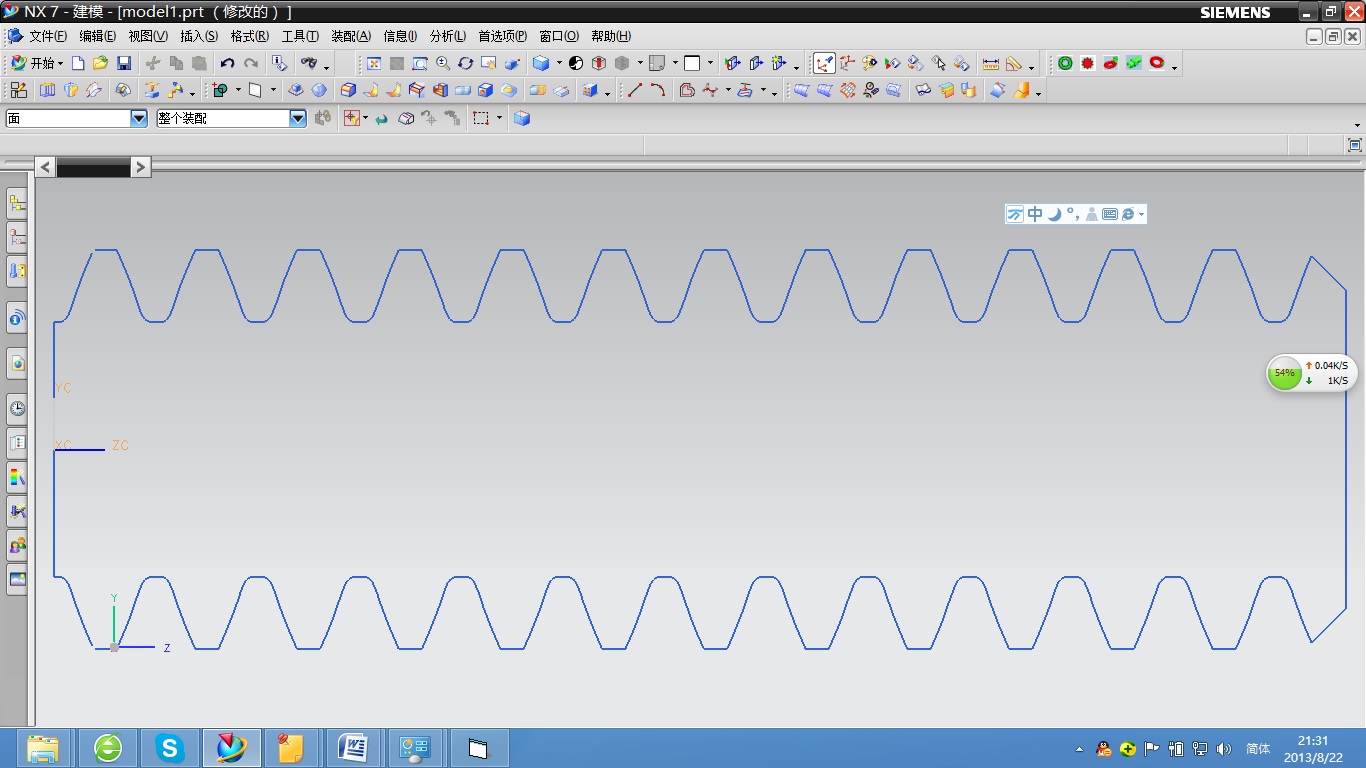Open the Insert (插入) menu

coord(199,36)
